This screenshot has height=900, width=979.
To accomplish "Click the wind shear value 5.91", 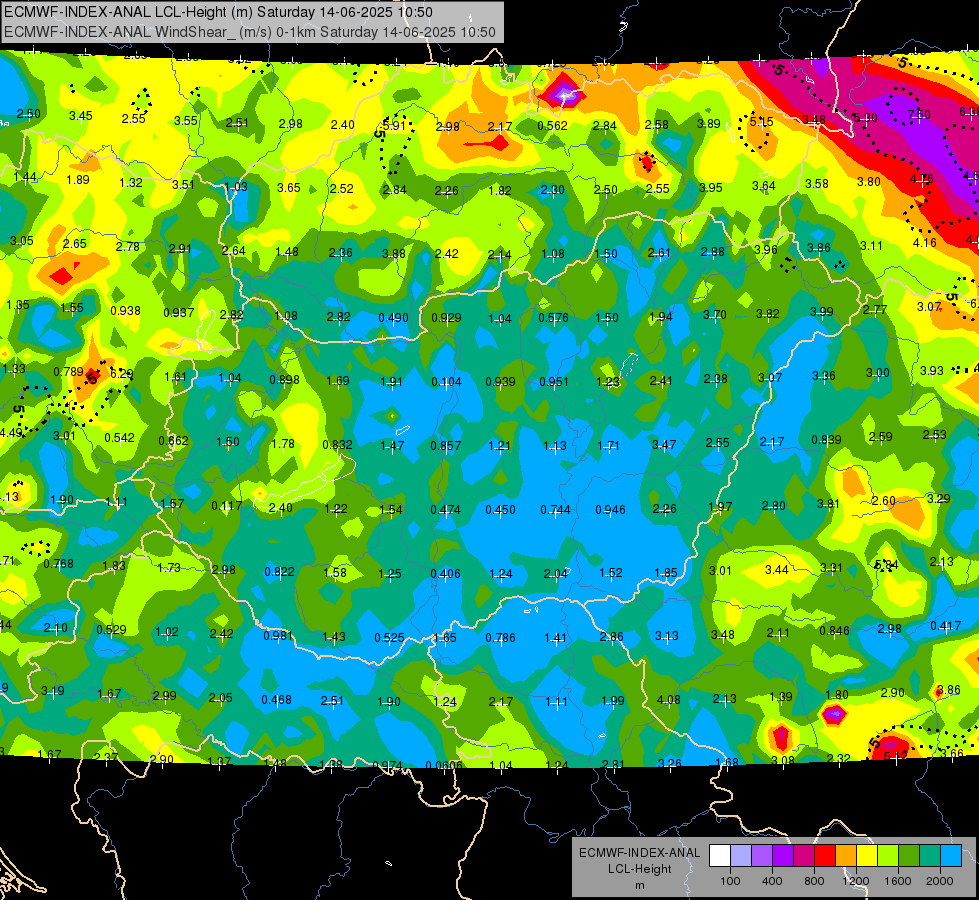I will [394, 125].
